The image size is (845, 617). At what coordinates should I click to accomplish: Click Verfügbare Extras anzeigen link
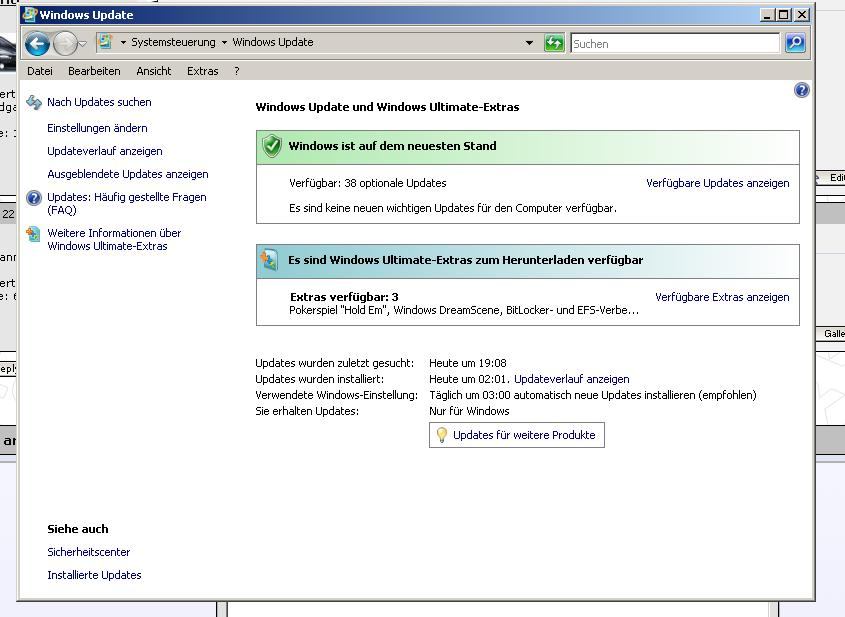(x=722, y=297)
